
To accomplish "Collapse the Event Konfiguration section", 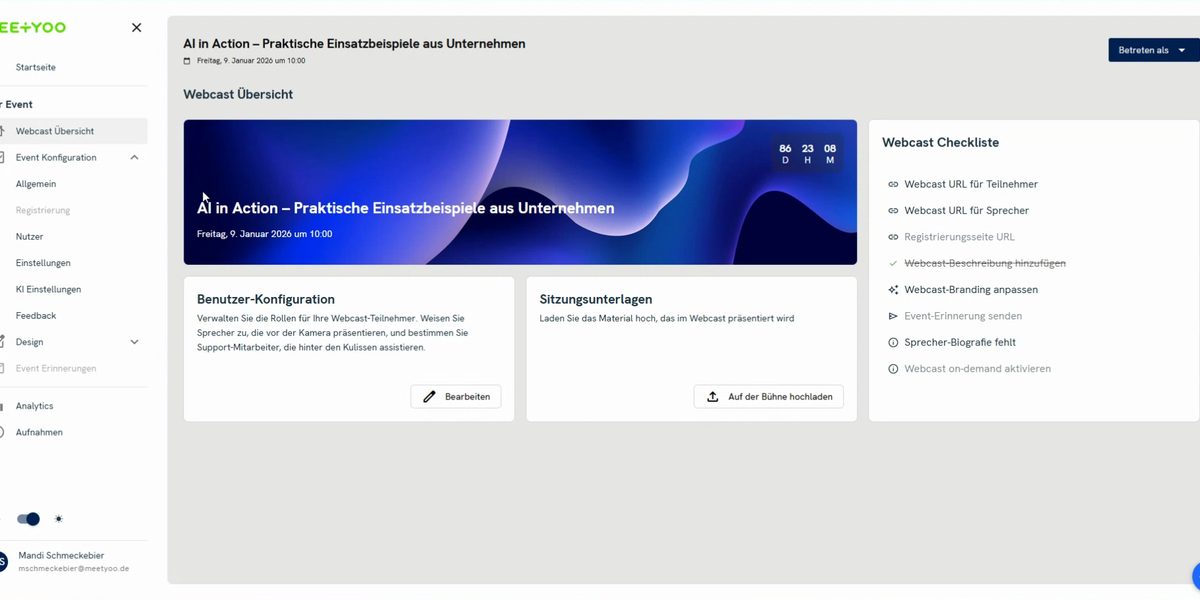I will pos(134,157).
